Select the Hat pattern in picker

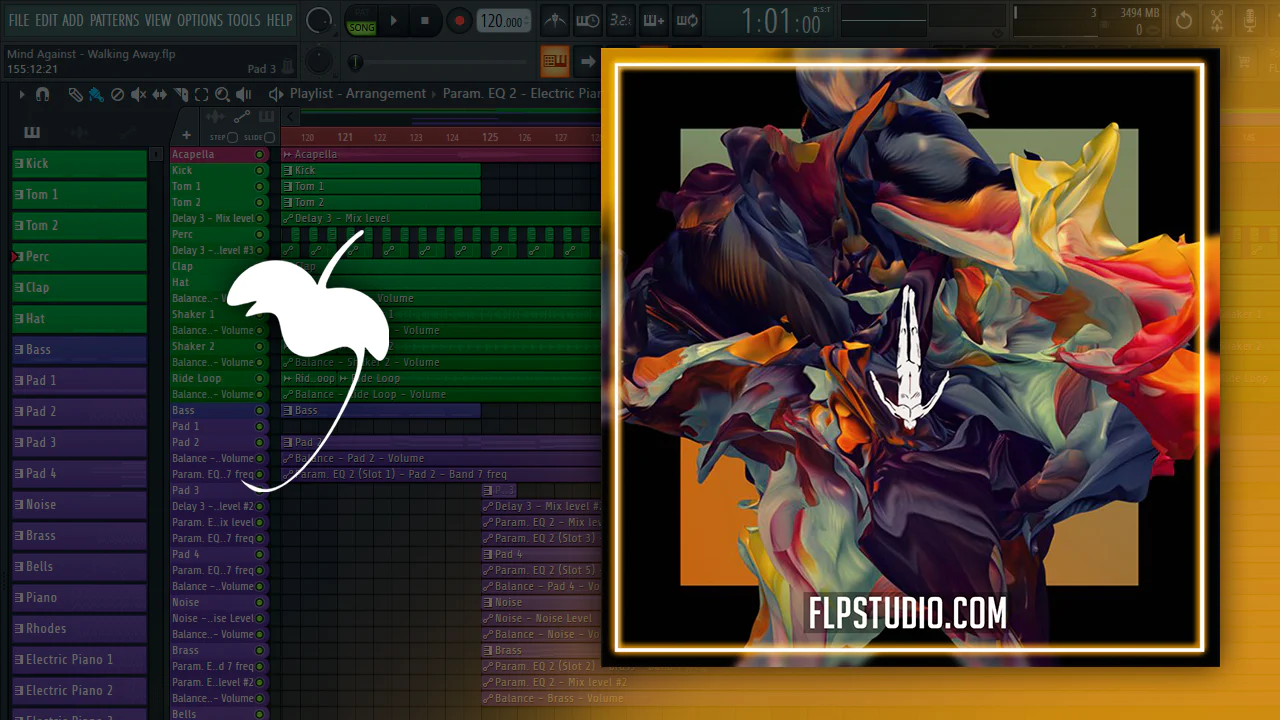pos(79,319)
